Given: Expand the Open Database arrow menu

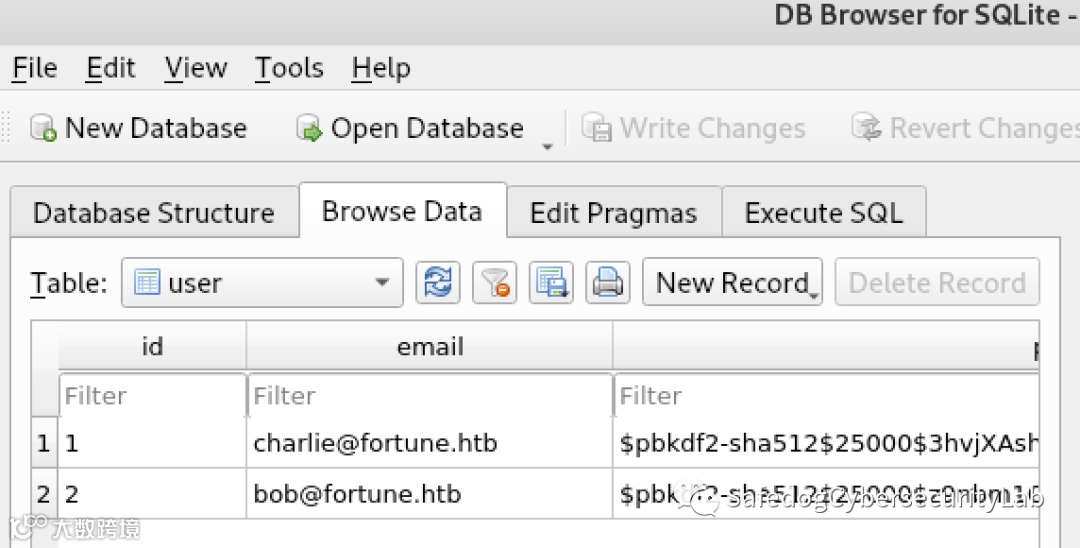Looking at the screenshot, I should click(x=547, y=146).
